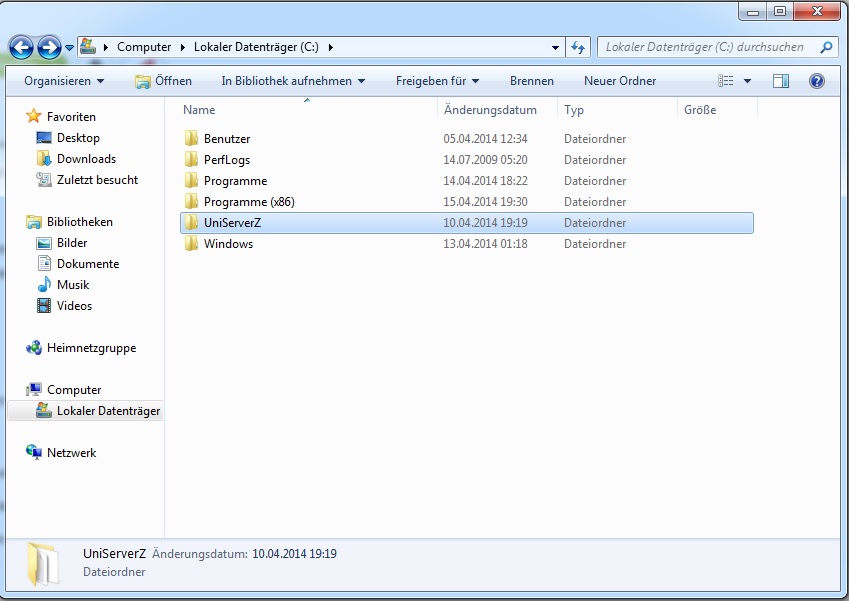Open the Bilder library

72,243
